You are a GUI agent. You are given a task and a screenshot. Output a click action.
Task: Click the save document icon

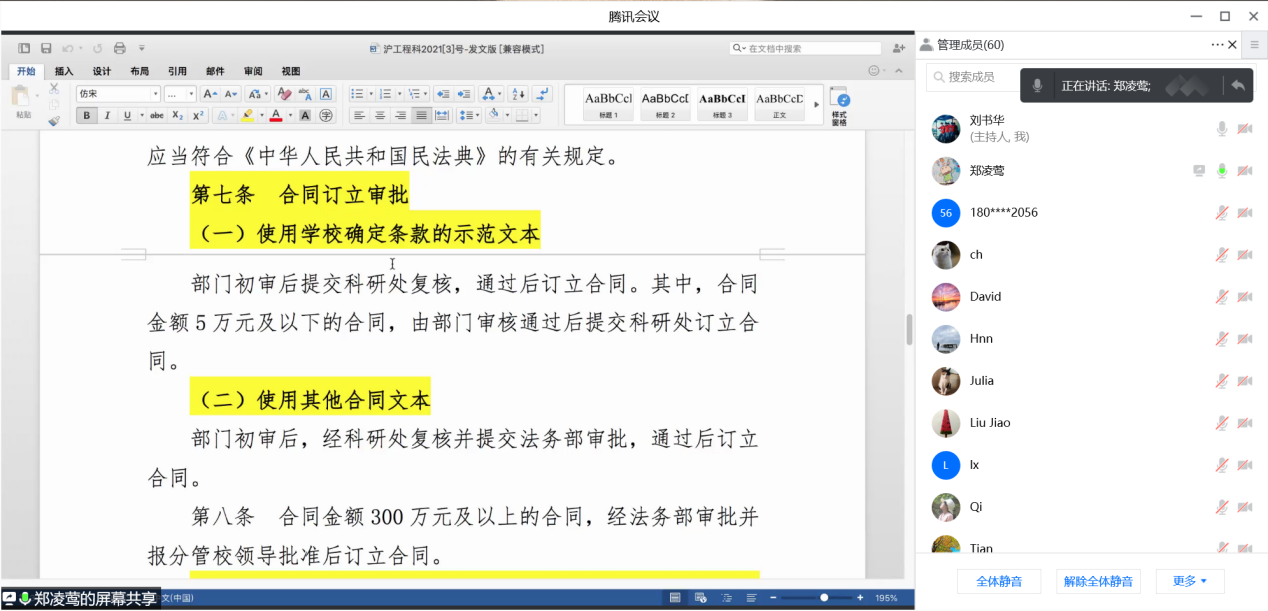coord(46,48)
